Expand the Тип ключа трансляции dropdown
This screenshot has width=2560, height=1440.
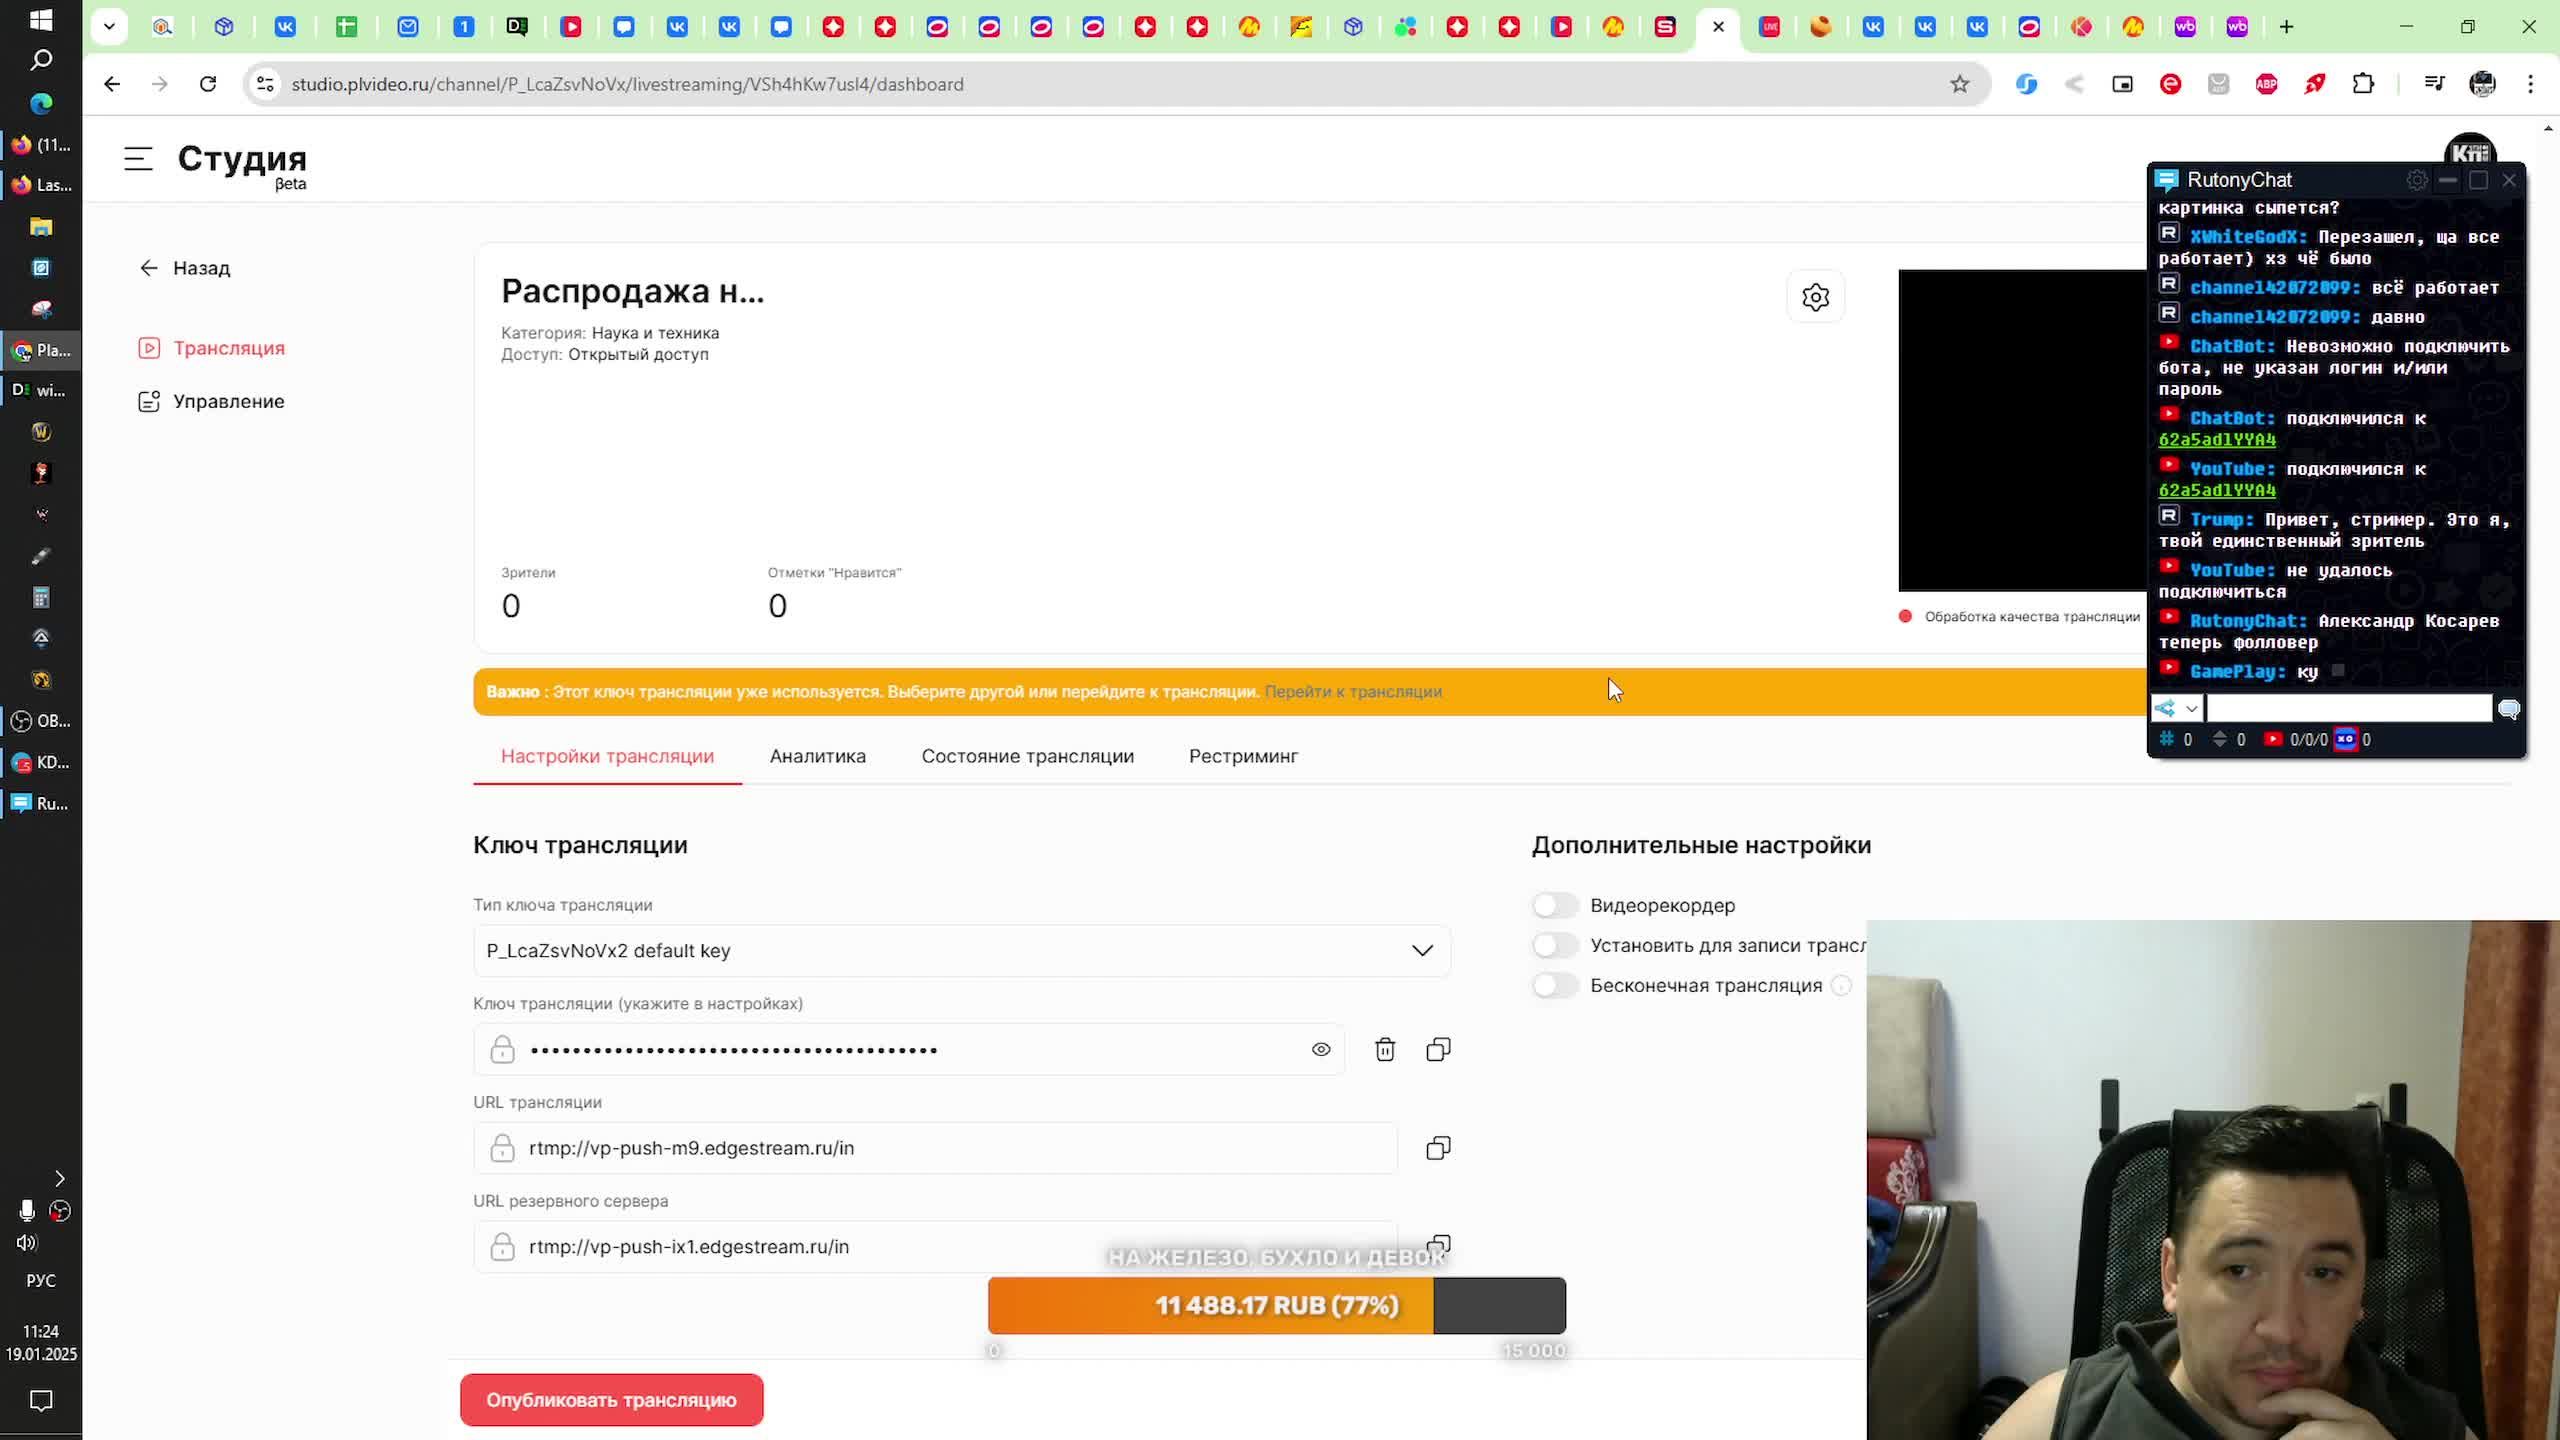click(x=1421, y=950)
